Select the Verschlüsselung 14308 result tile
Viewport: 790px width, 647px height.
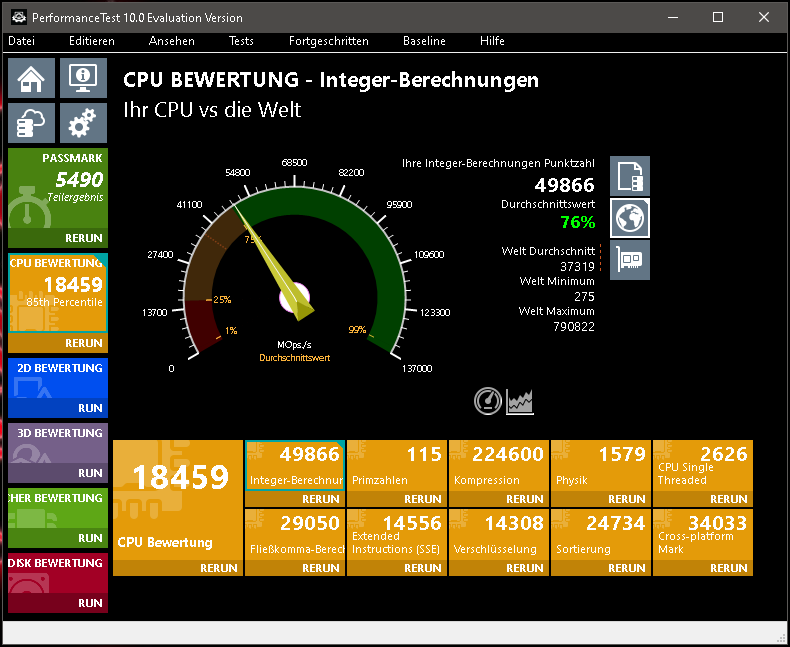[499, 535]
